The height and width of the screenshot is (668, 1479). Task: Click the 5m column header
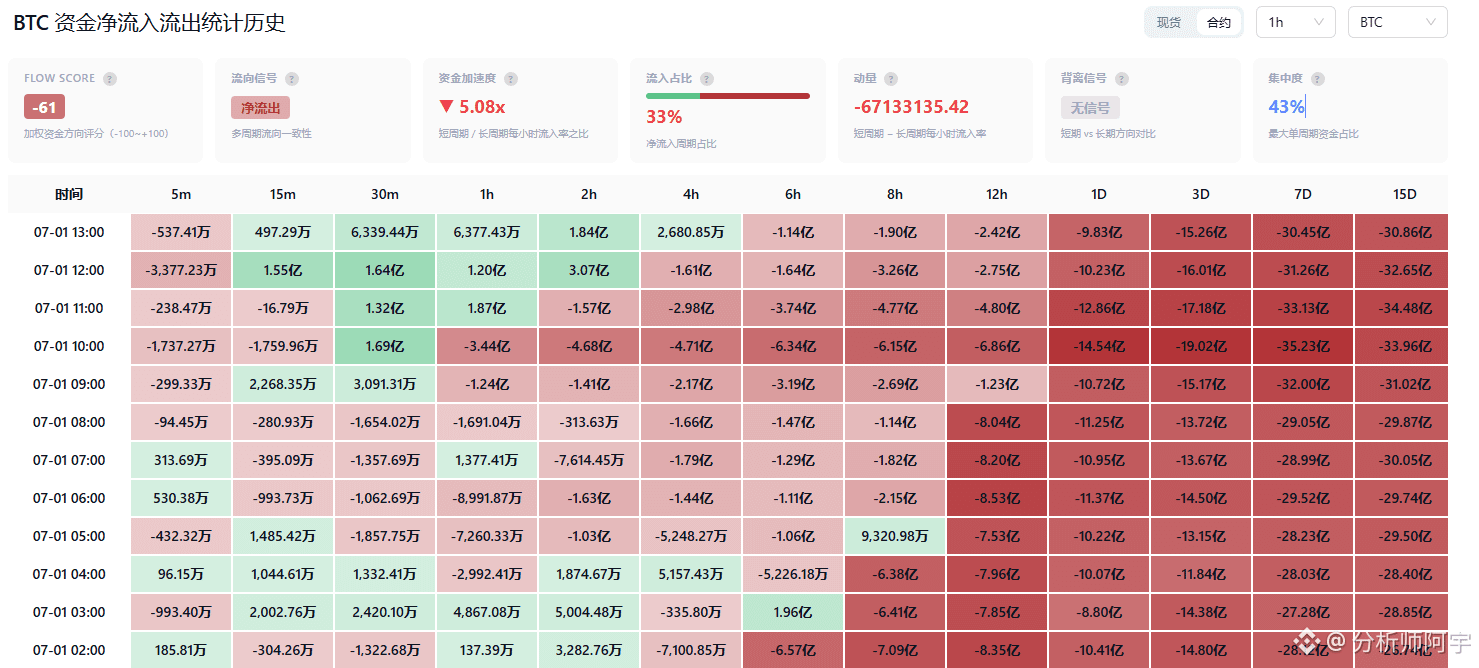(x=181, y=194)
